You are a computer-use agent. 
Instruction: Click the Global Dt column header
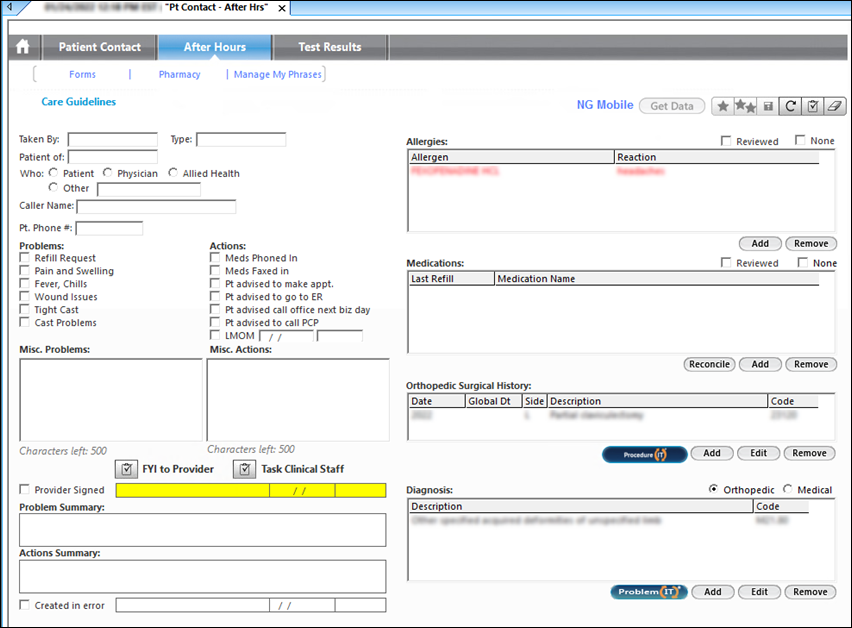point(493,401)
